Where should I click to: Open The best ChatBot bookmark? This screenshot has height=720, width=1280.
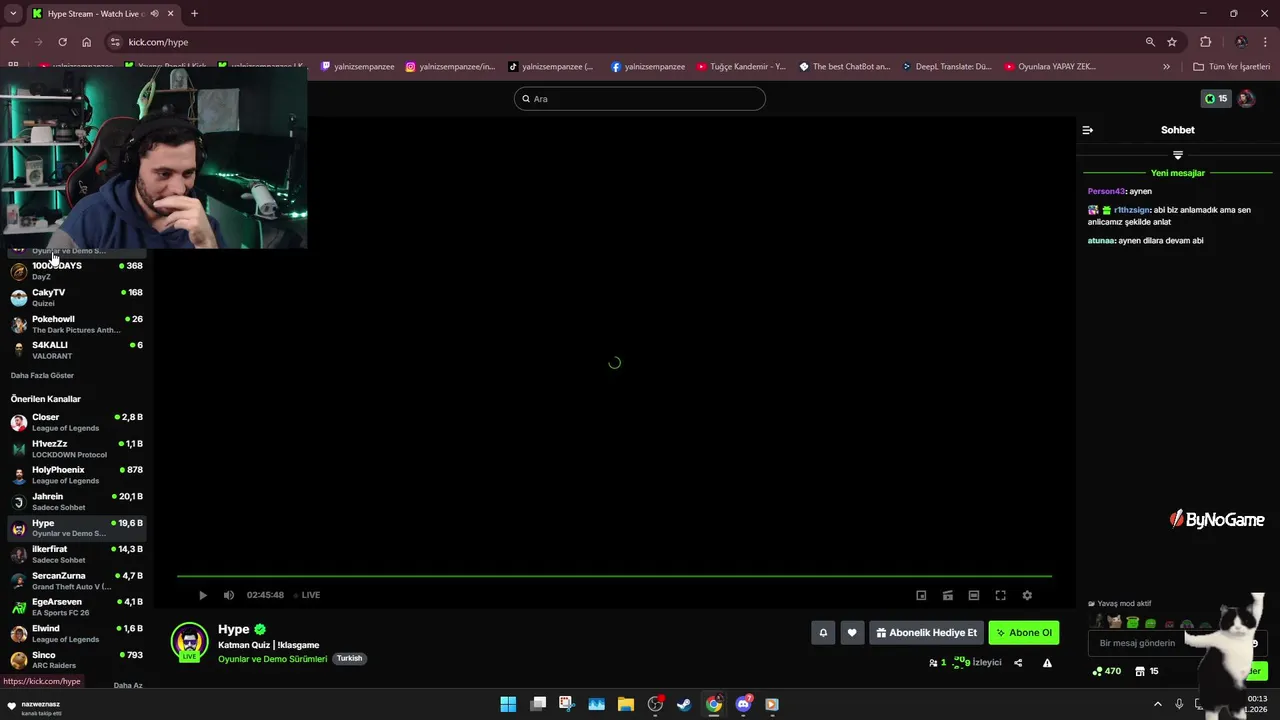click(x=845, y=67)
